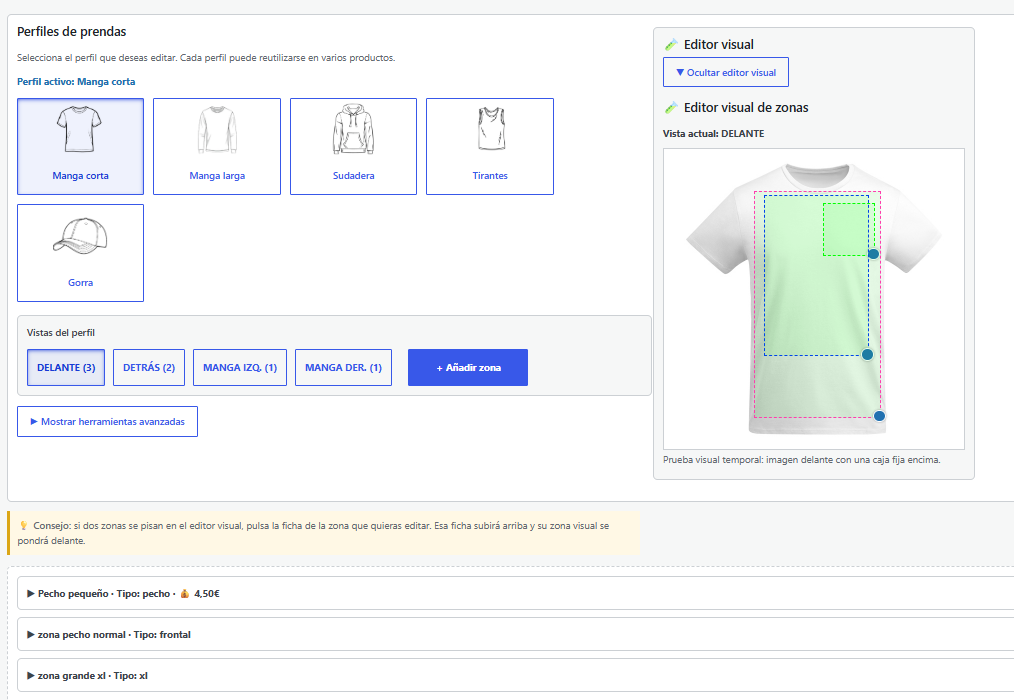Click the 'Perfil activo: Manga corta' text
Screen dimensions: 1014x700
pyautogui.click(x=76, y=82)
